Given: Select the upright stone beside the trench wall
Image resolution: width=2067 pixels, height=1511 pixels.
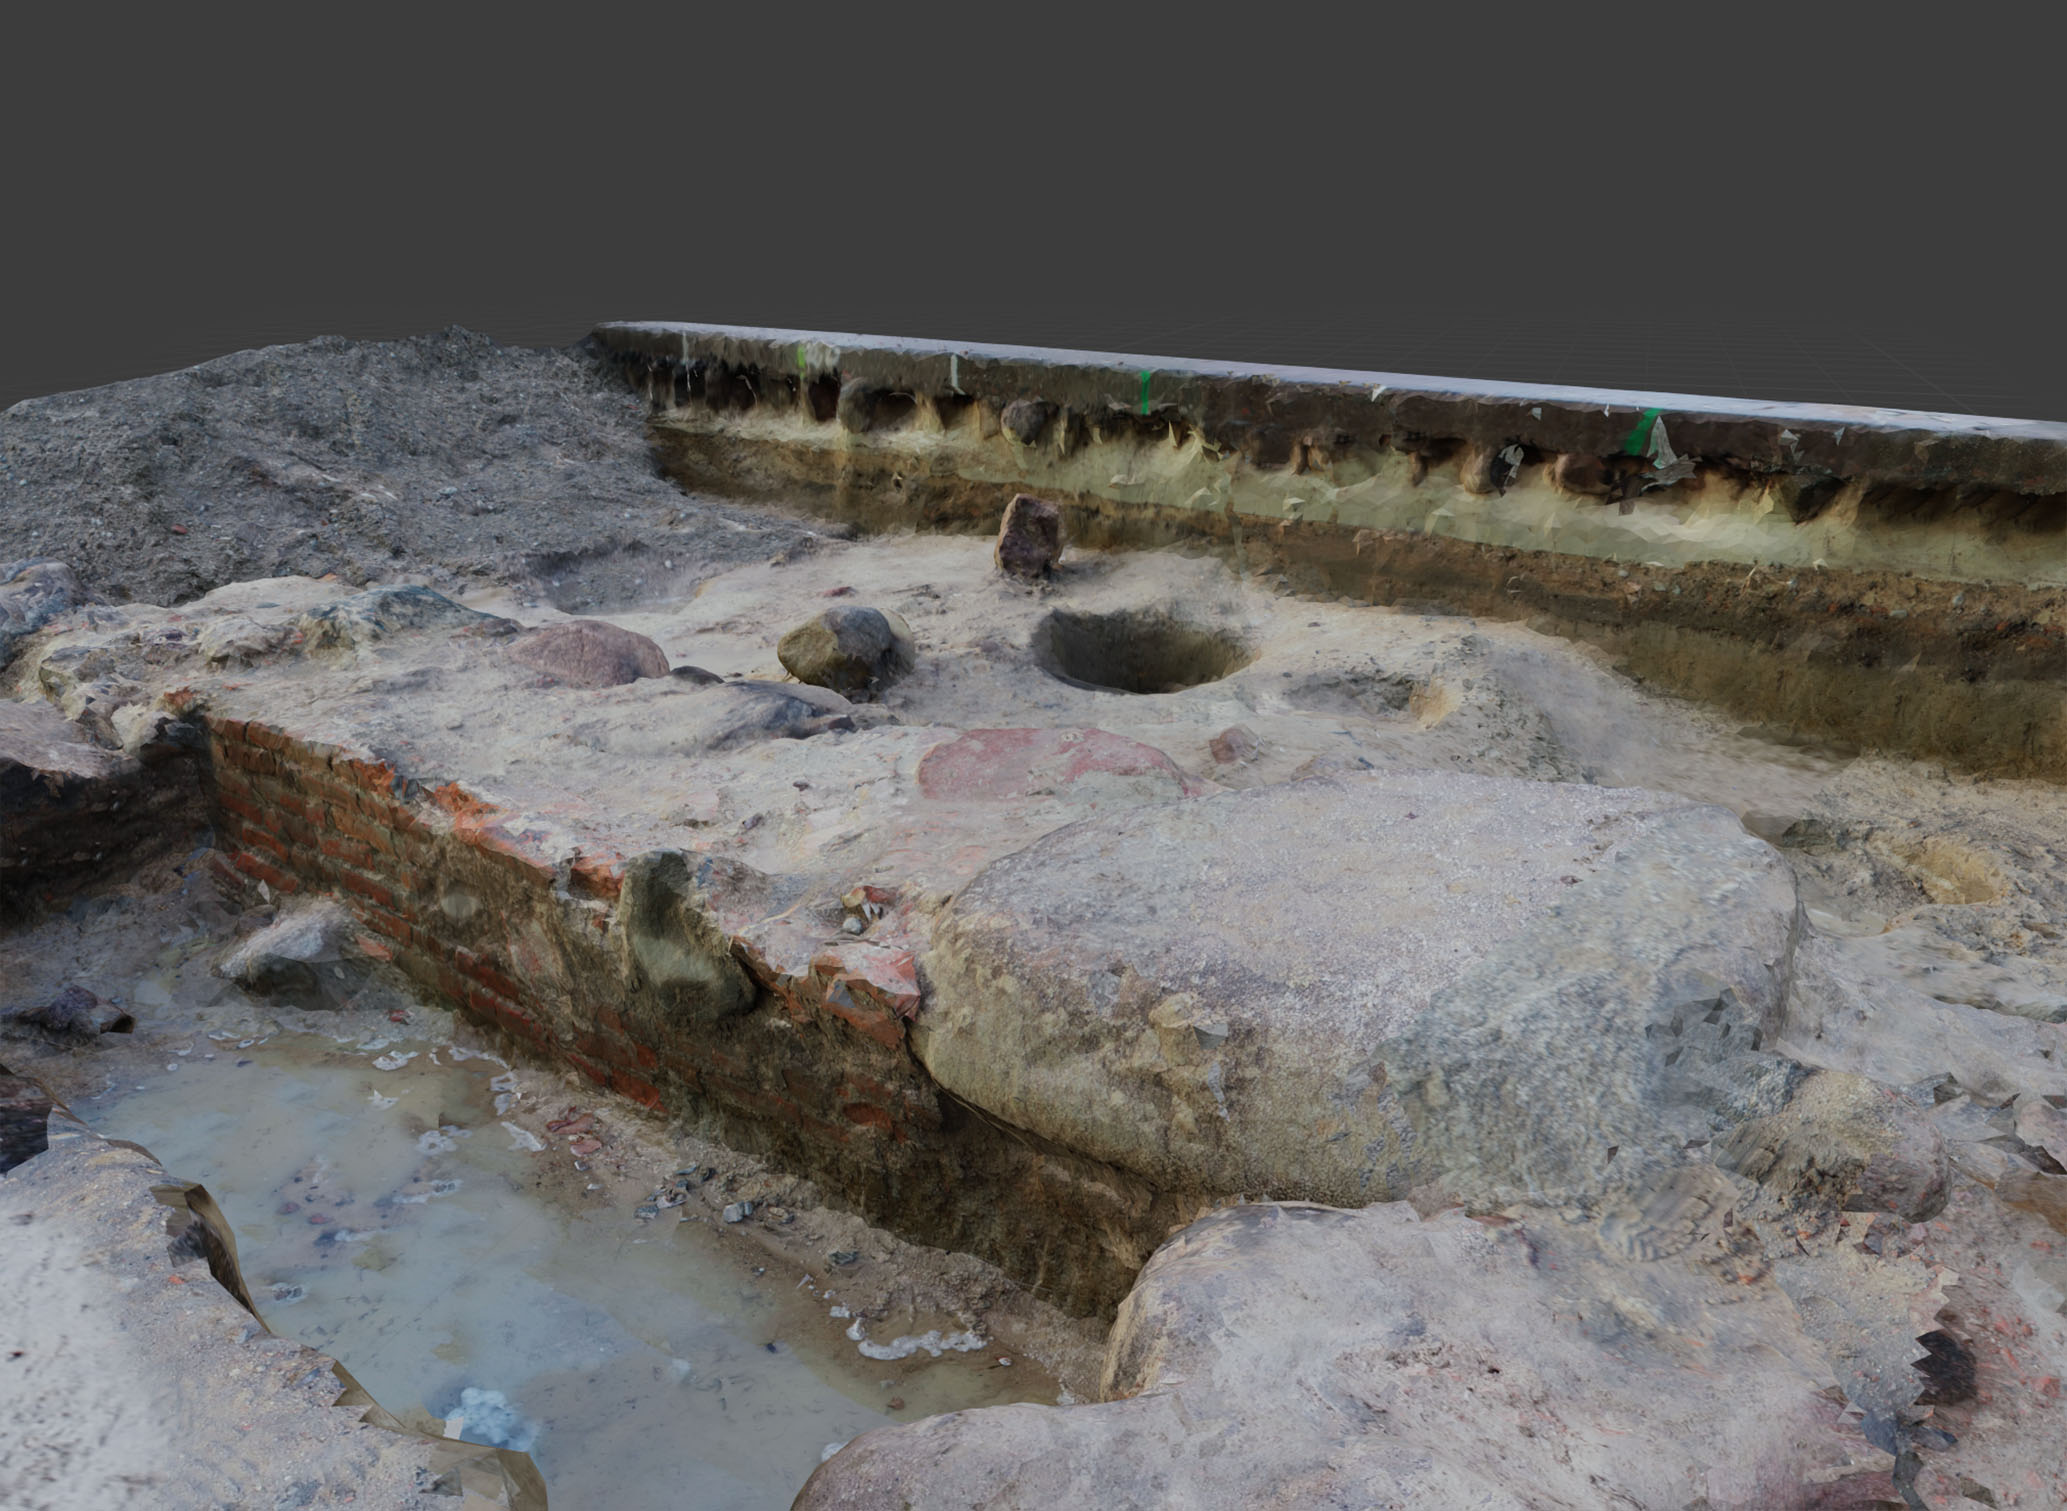Looking at the screenshot, I should tap(1029, 536).
